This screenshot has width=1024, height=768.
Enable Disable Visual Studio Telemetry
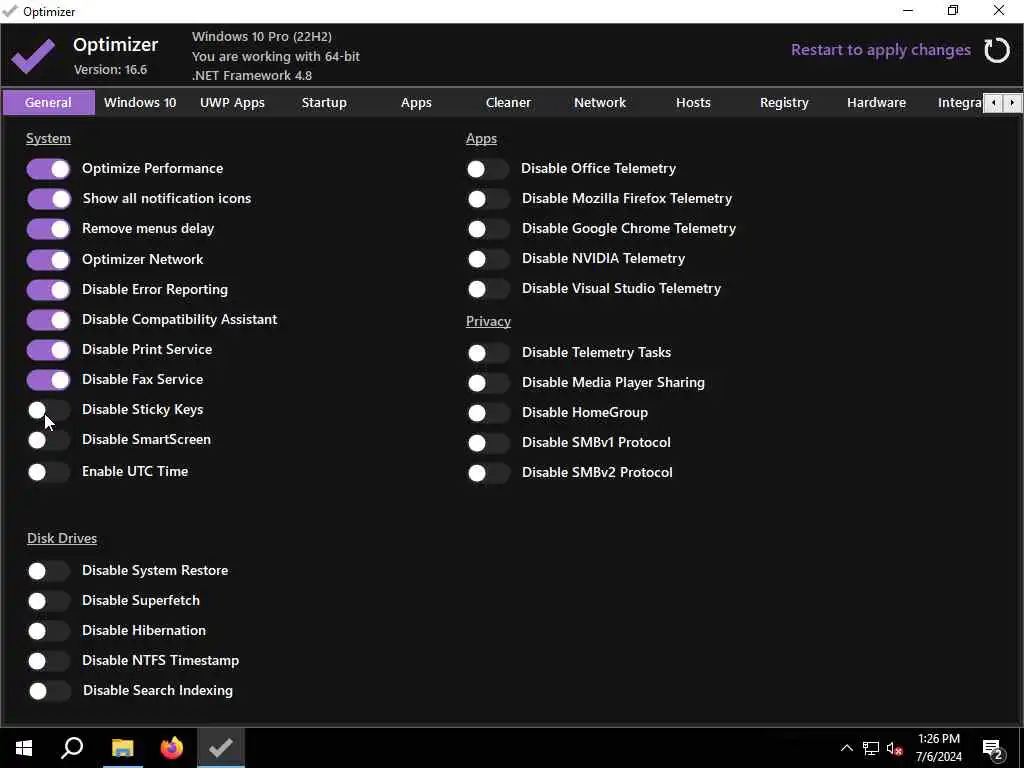point(488,289)
